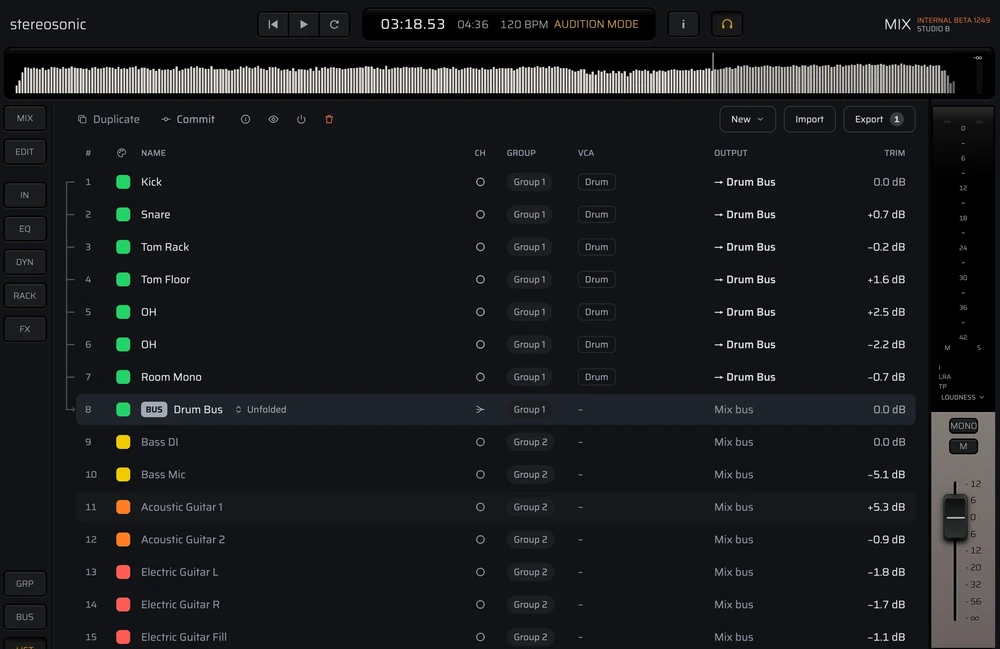Open the IN sidebar tab
The width and height of the screenshot is (1000, 649).
tap(25, 195)
